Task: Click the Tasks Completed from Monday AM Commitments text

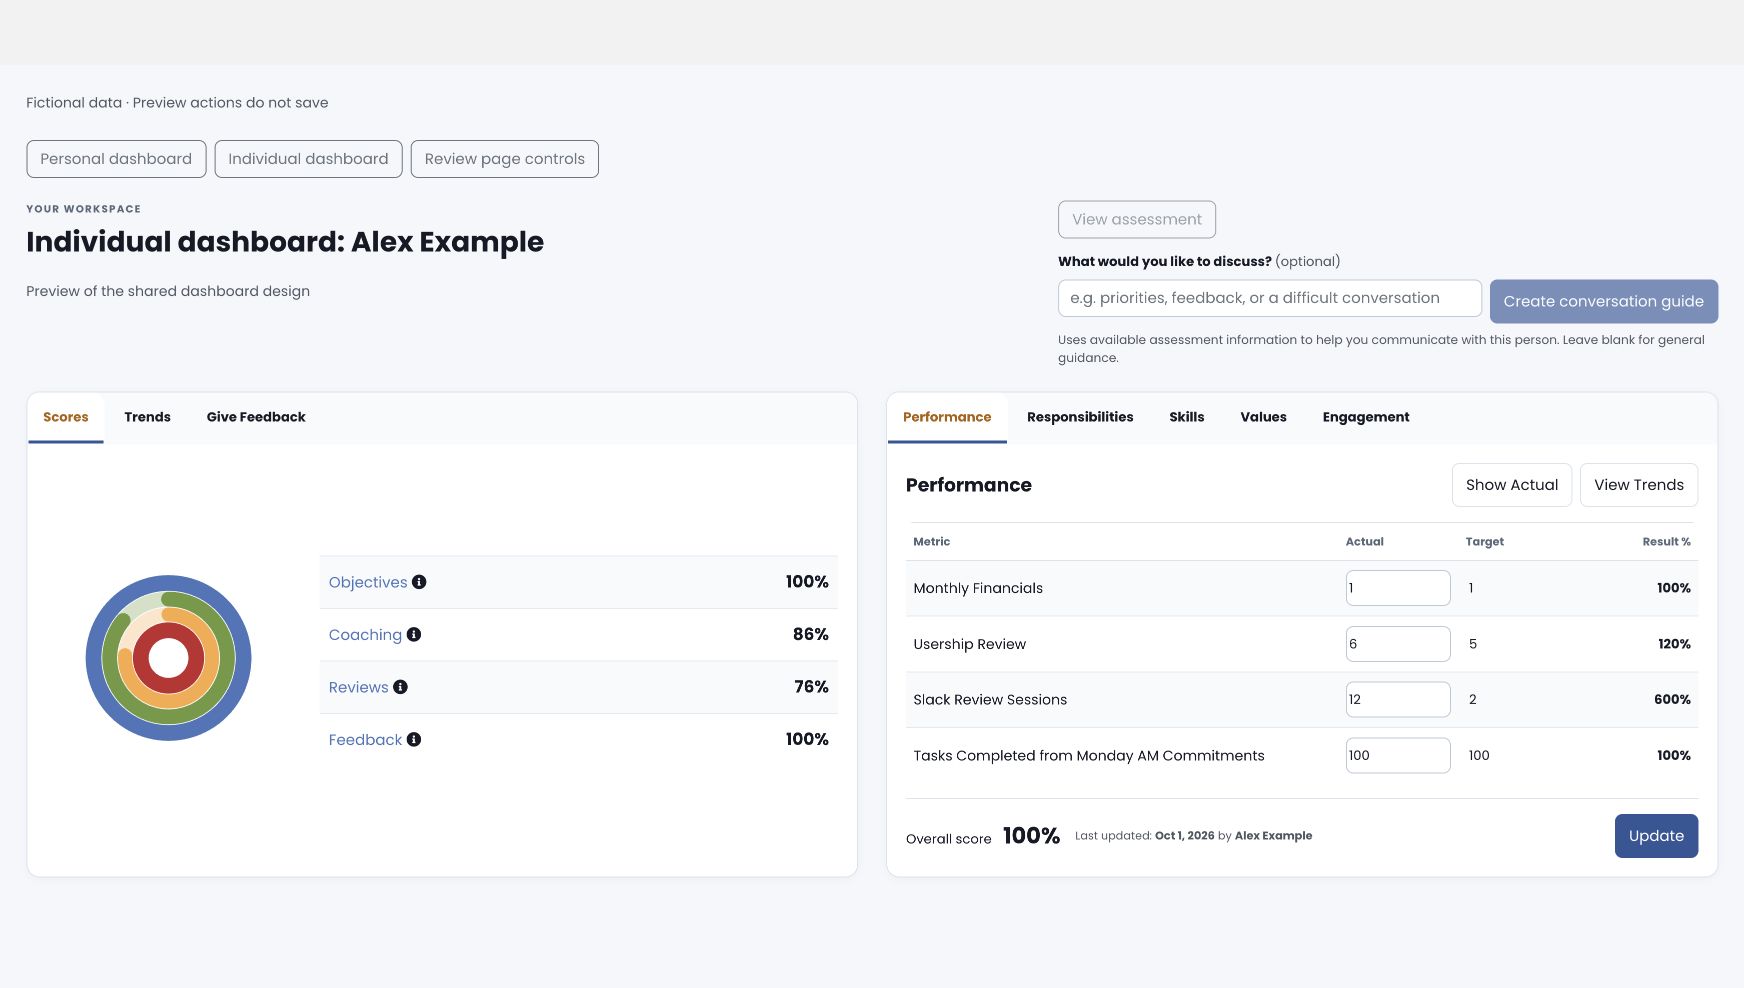Action: (x=1089, y=755)
